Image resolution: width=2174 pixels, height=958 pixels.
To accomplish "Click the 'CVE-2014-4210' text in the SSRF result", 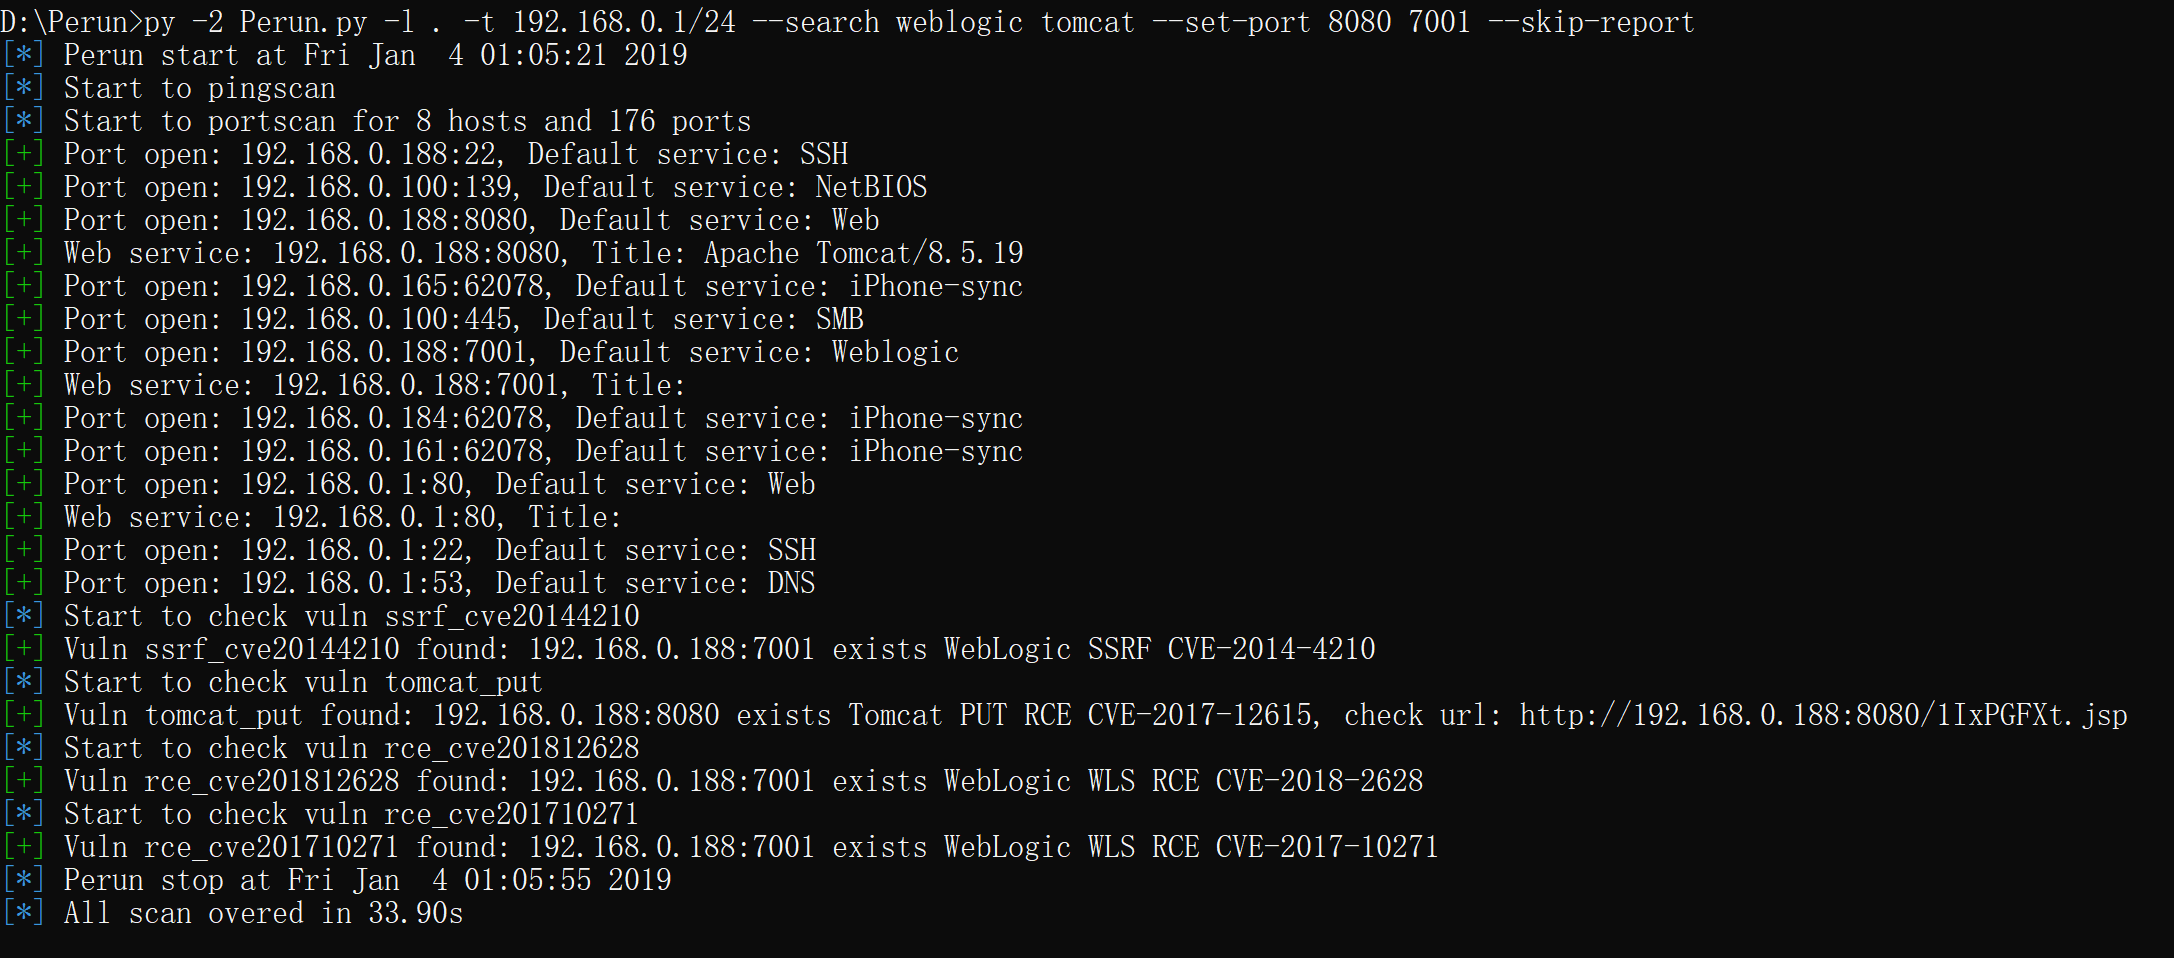I will point(1271,650).
